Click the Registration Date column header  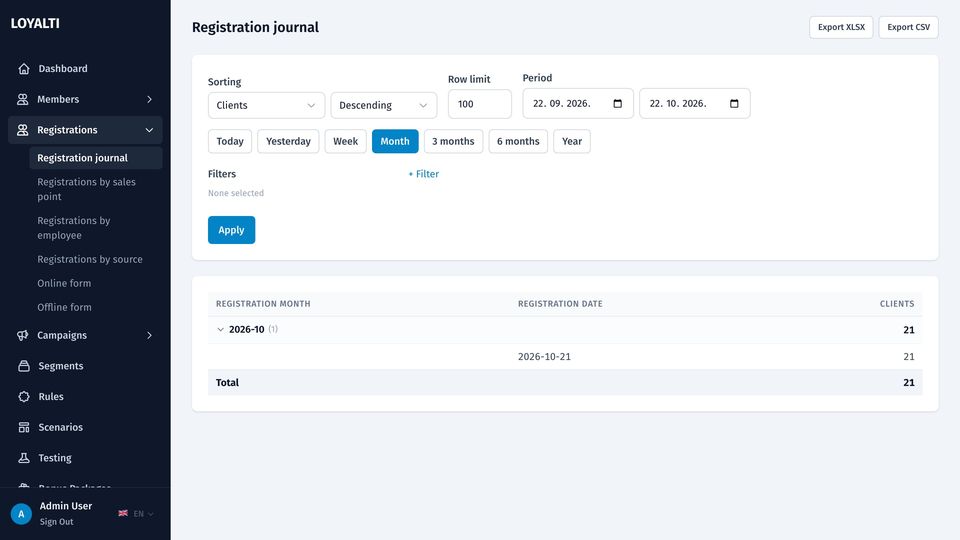click(x=560, y=304)
